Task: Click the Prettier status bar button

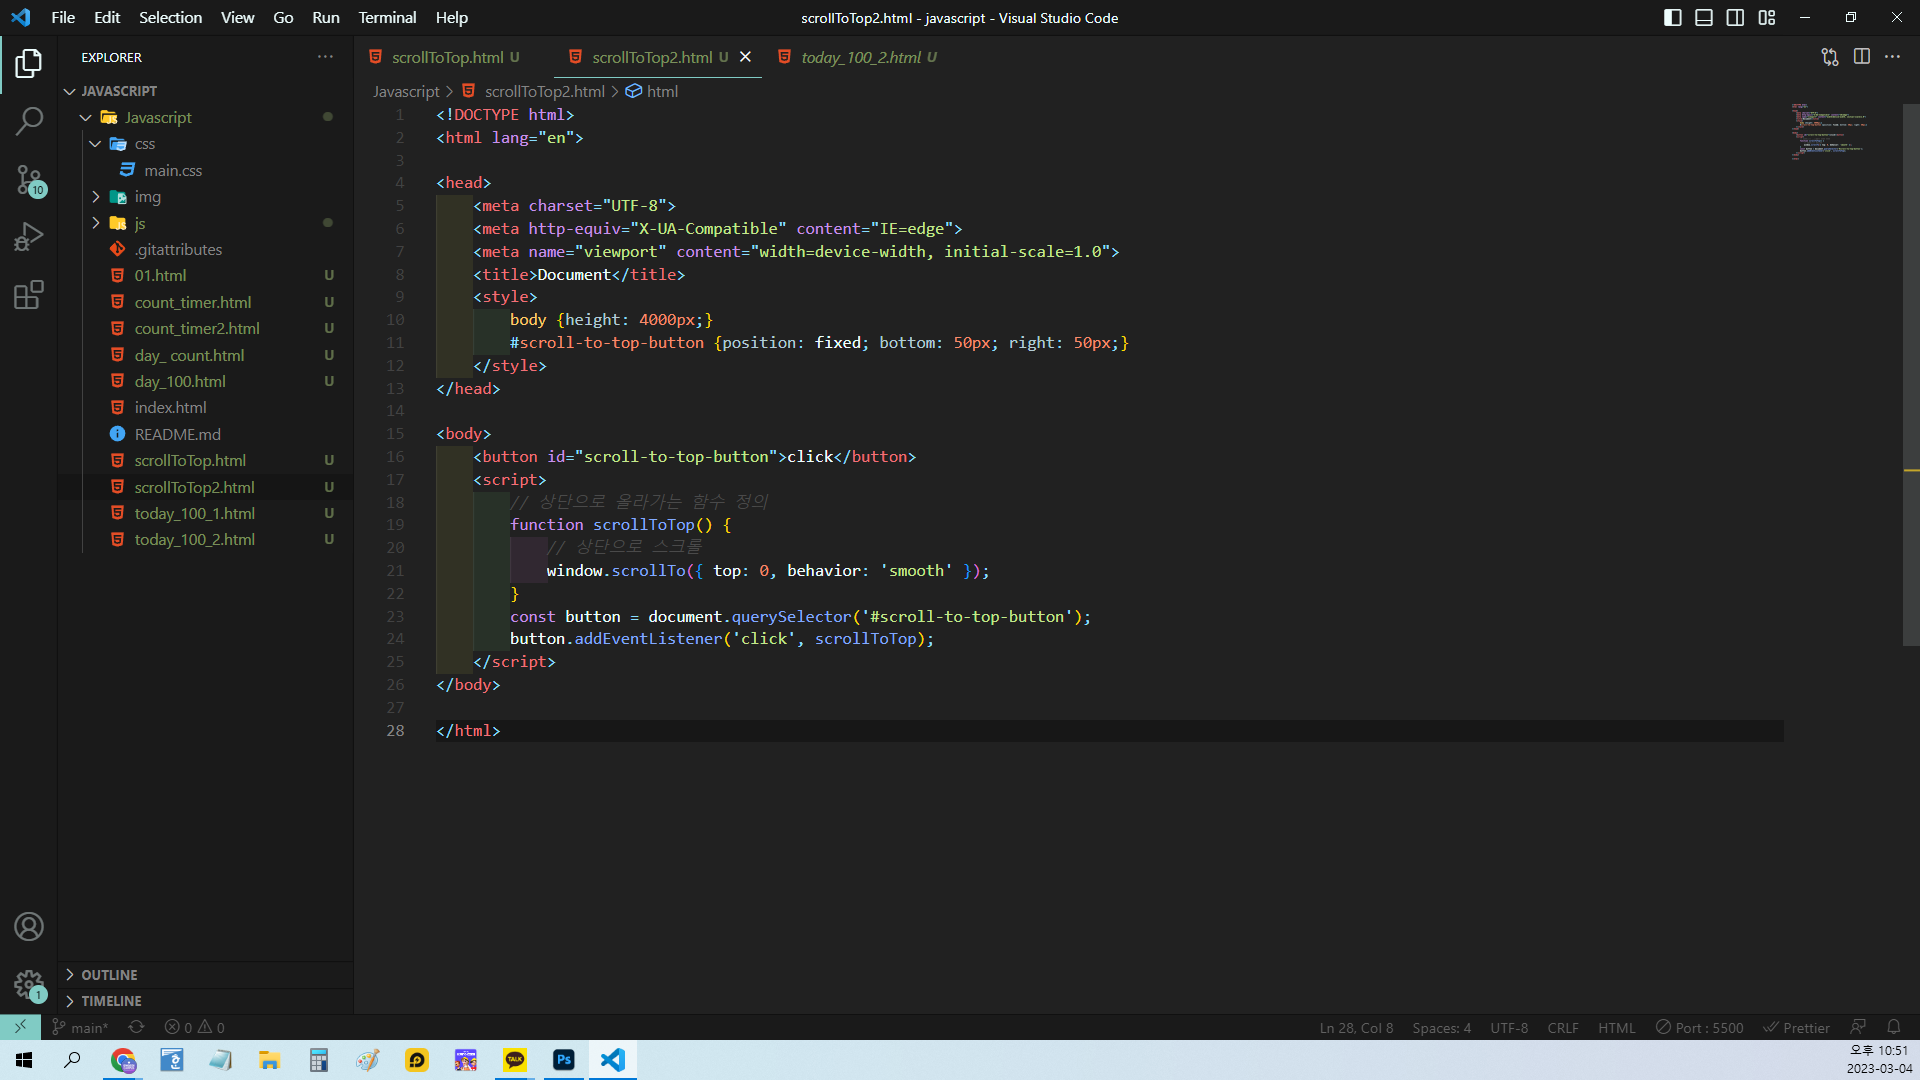Action: tap(1796, 1027)
